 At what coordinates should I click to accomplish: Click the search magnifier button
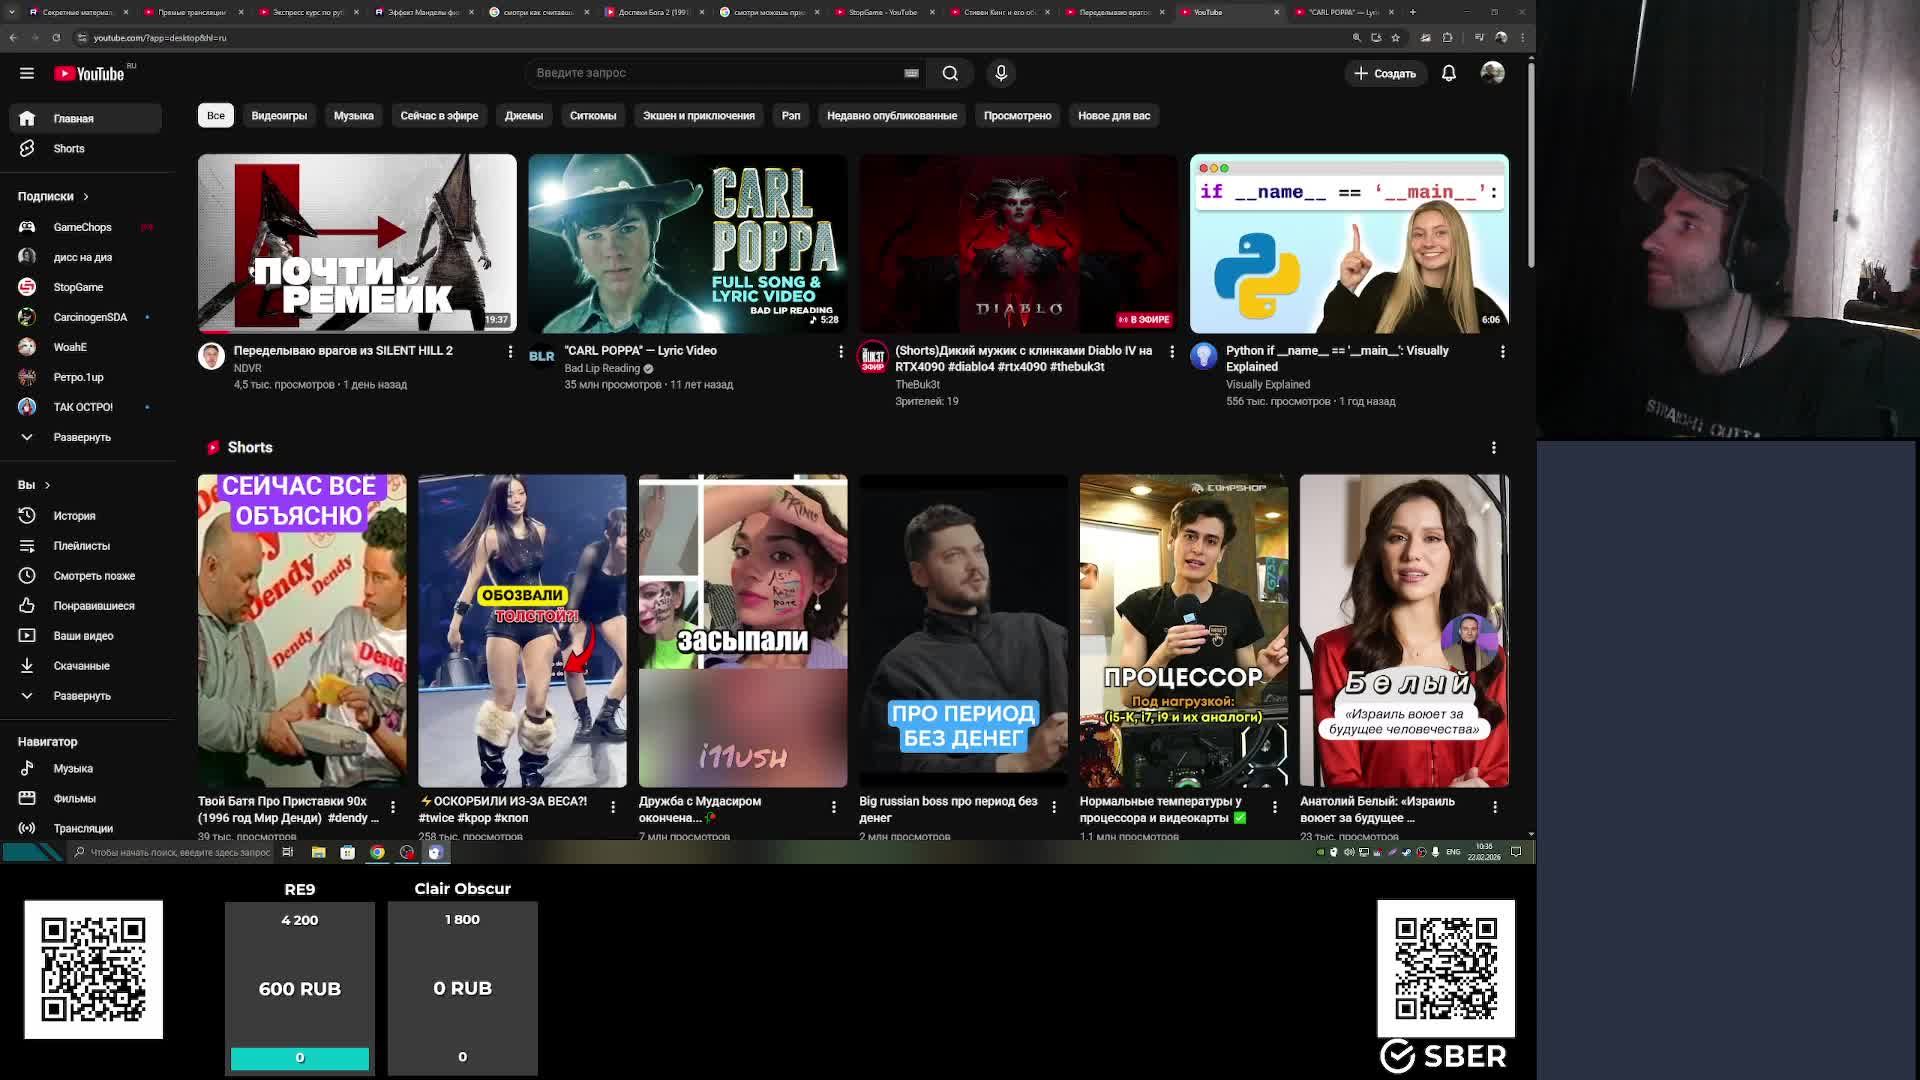click(950, 73)
